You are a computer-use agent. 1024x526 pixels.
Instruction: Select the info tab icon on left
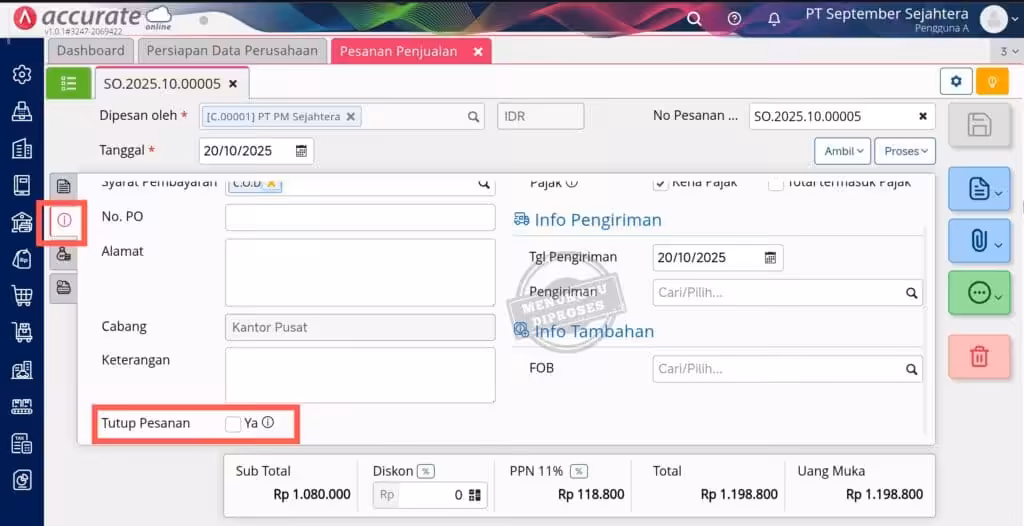[x=64, y=220]
